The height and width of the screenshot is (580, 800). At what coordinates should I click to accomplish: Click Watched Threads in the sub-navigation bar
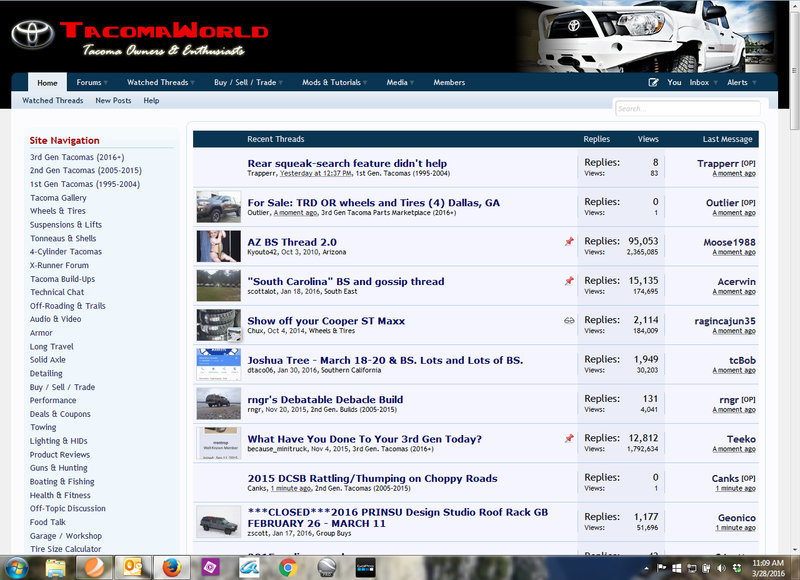pos(53,100)
